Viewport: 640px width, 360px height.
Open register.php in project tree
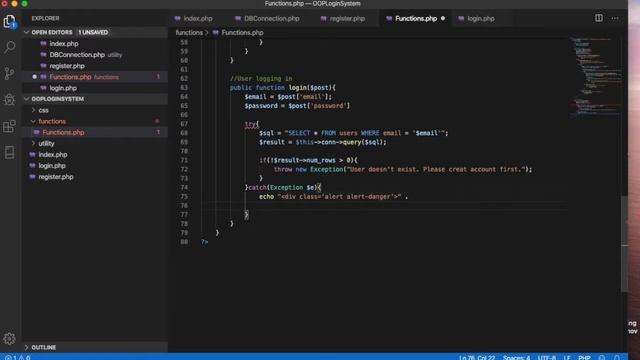[x=95, y=177]
